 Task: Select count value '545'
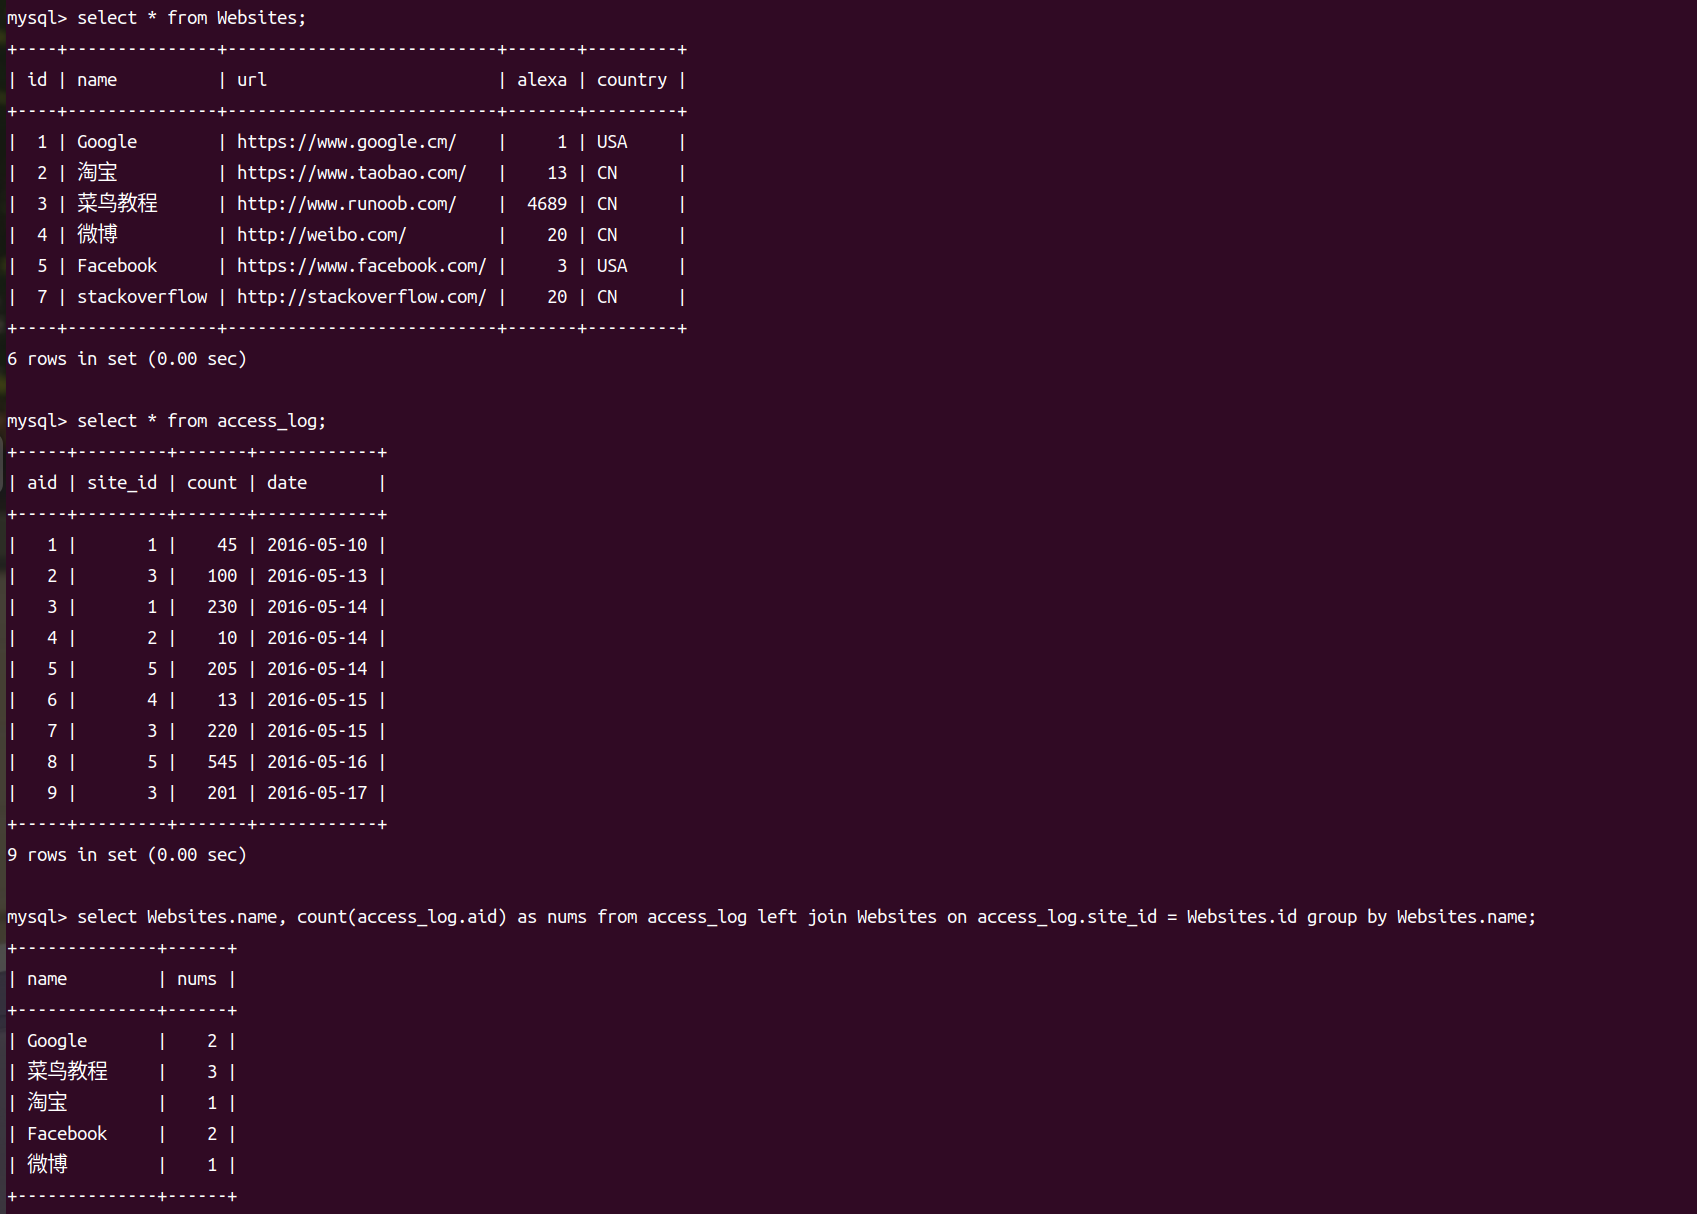[x=222, y=762]
